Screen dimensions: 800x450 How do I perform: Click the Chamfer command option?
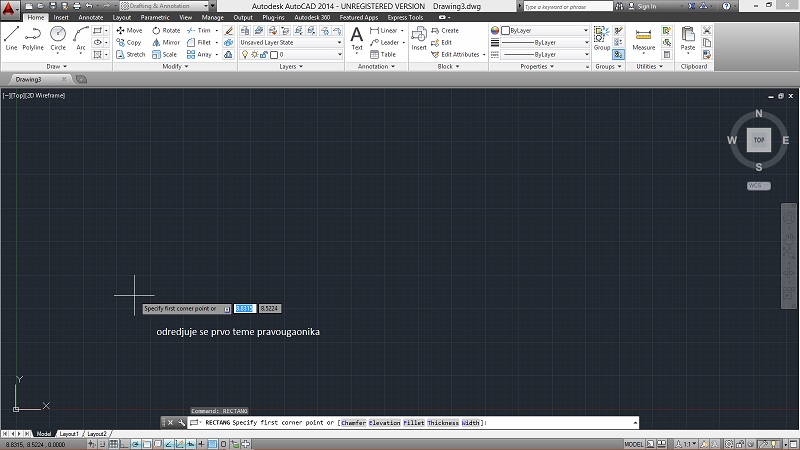(x=353, y=423)
